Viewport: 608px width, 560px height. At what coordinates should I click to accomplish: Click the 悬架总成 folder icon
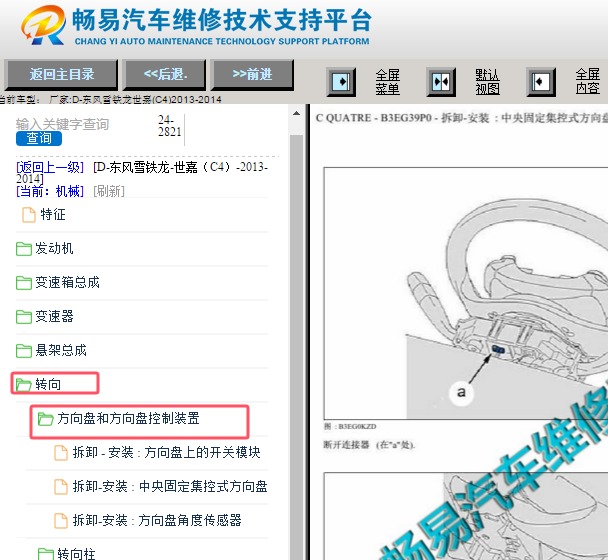tap(24, 351)
